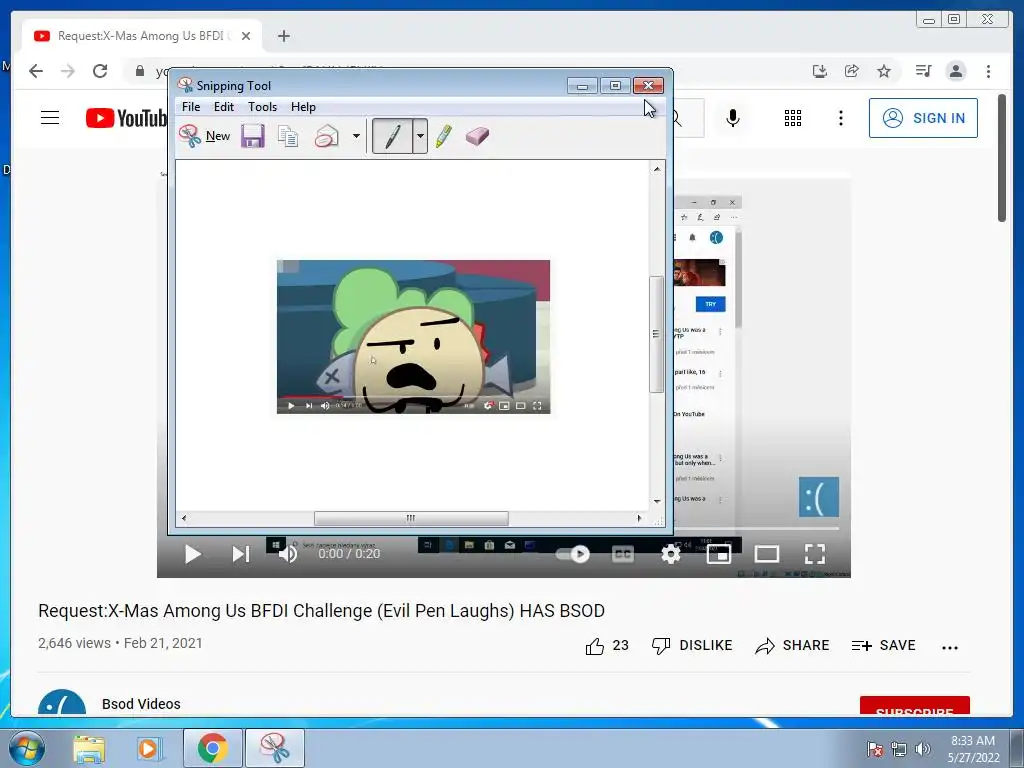1024x768 pixels.
Task: Mute the YouTube video volume
Action: coord(288,554)
